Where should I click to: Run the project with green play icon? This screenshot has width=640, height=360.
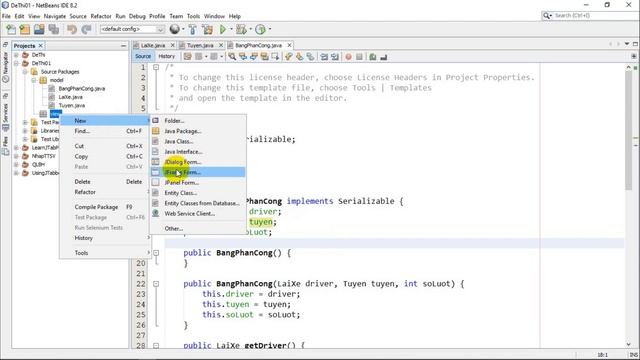223,29
